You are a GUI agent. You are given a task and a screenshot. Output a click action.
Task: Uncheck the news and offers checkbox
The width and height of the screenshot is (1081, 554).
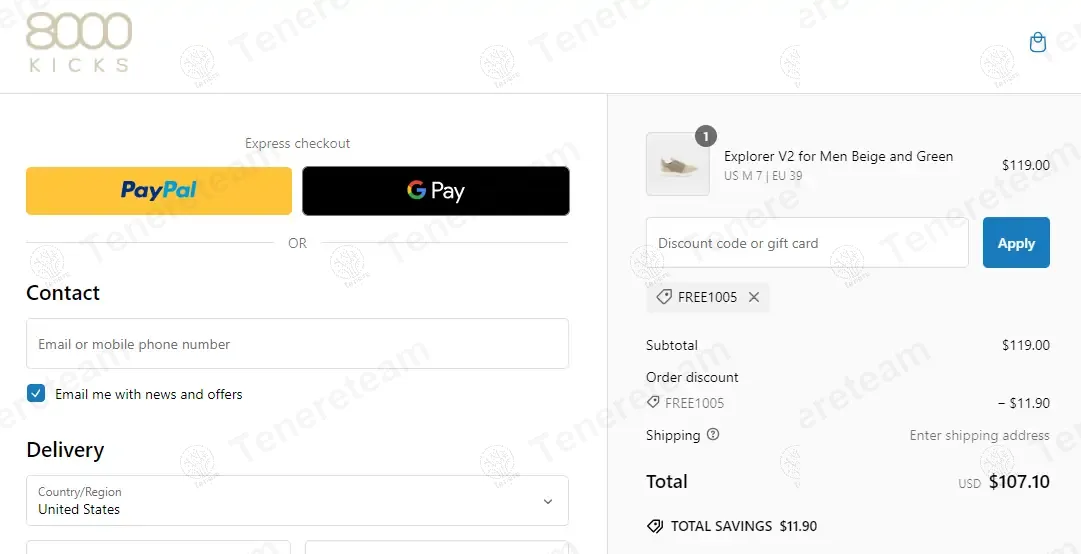pos(36,394)
